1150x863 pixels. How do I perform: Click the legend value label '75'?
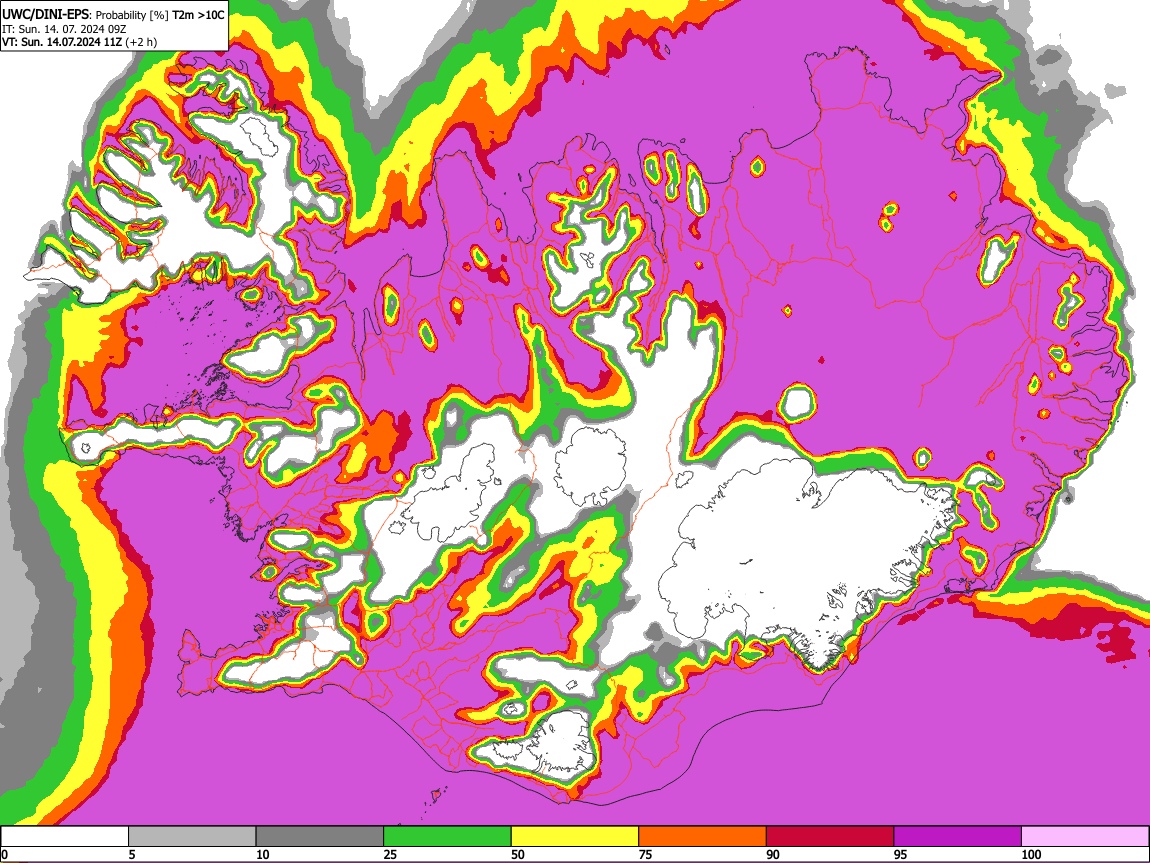click(x=645, y=854)
